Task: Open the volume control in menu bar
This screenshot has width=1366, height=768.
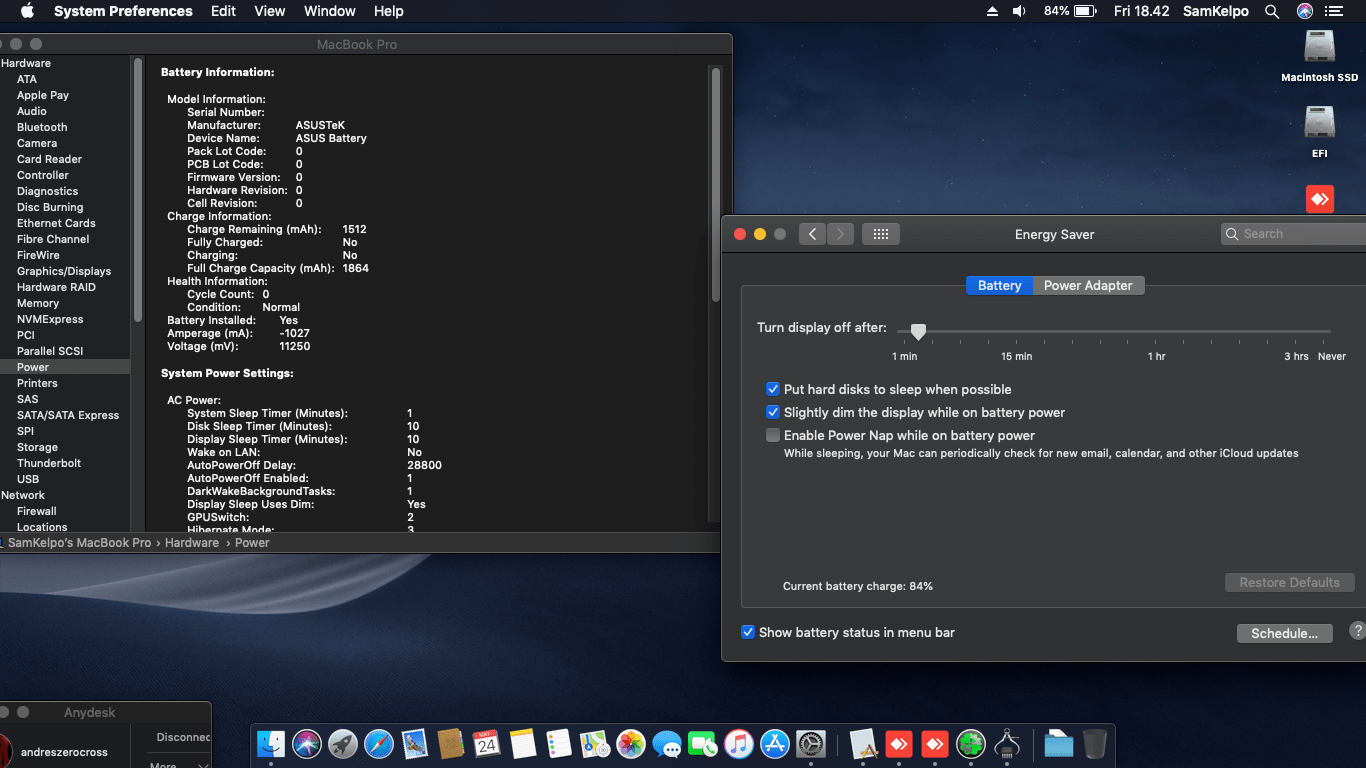Action: pos(1019,11)
